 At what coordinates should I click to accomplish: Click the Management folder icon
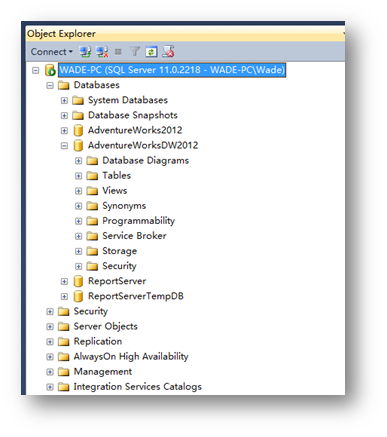pos(63,372)
